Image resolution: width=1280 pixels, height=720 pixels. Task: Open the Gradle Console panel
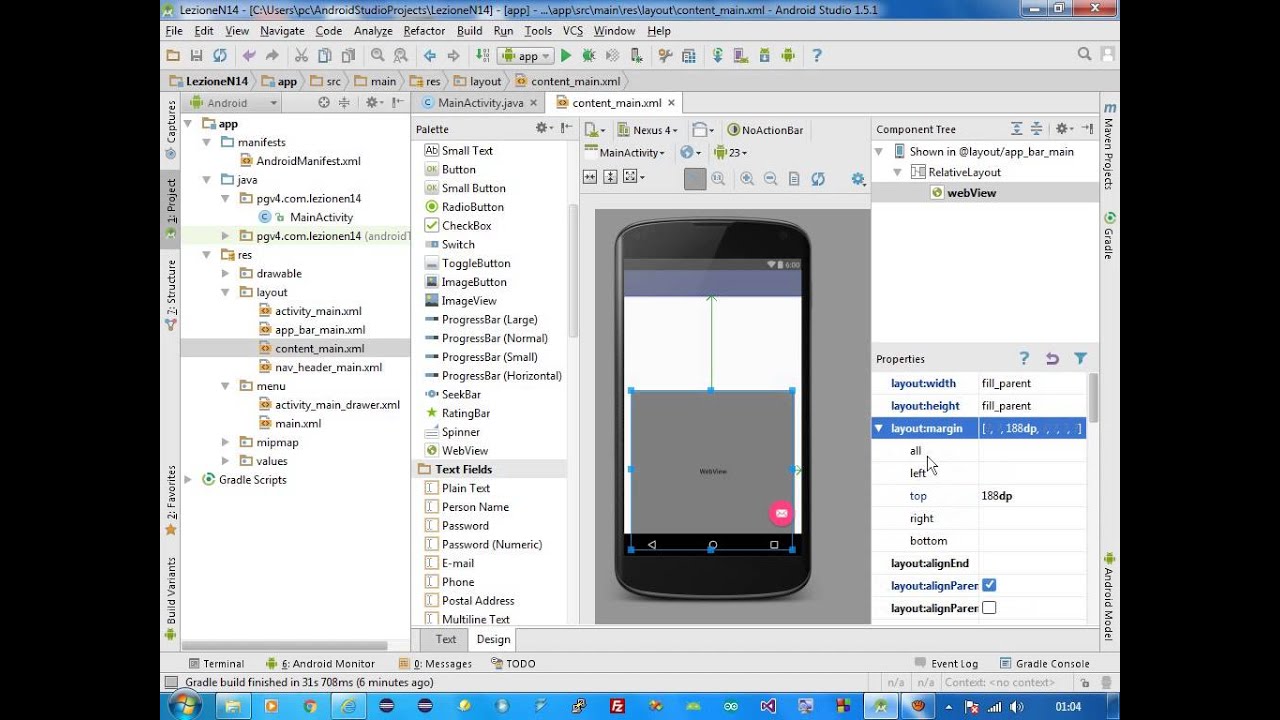click(x=1044, y=663)
